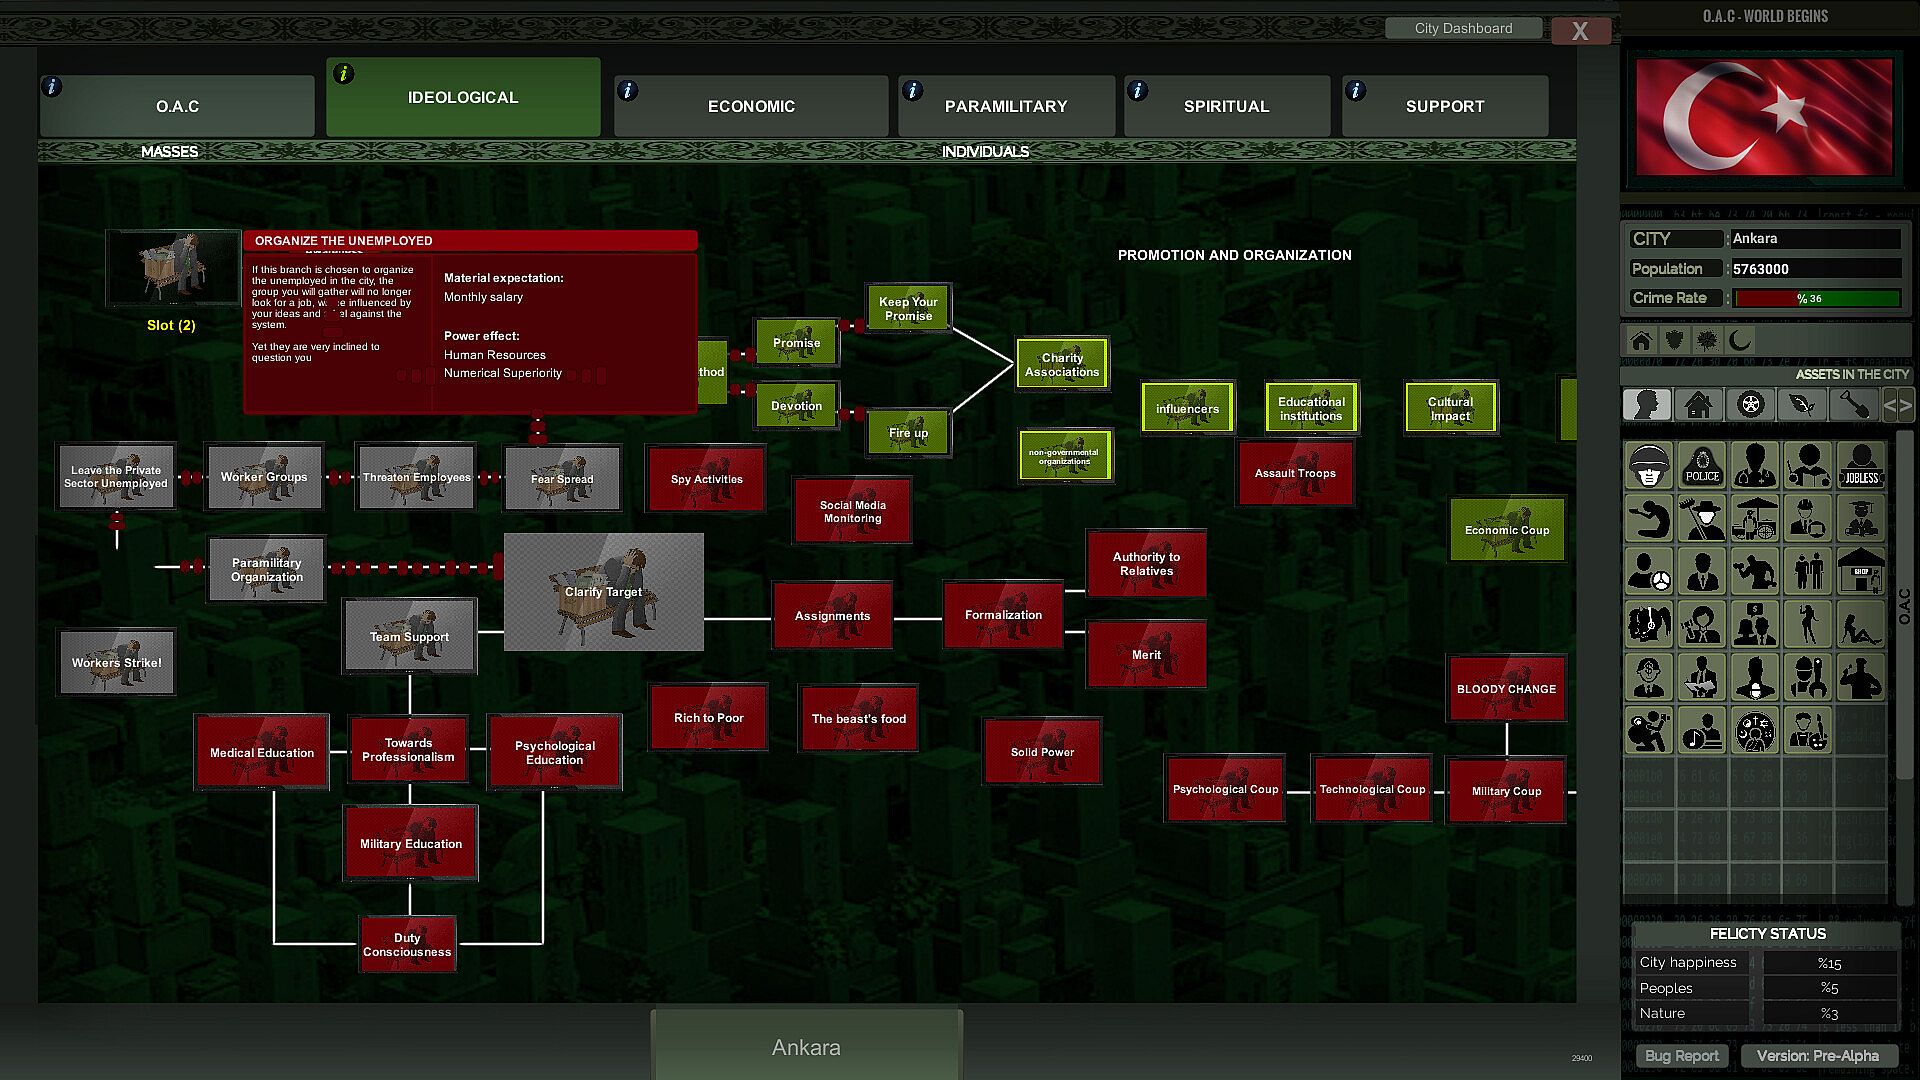Click the farmer with rake icon

[1702, 519]
